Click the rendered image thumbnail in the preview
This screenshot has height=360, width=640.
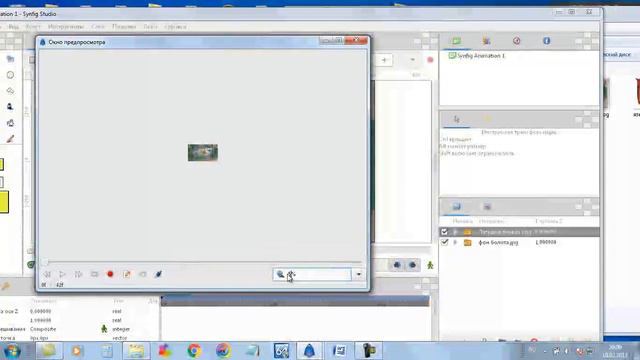(x=202, y=152)
